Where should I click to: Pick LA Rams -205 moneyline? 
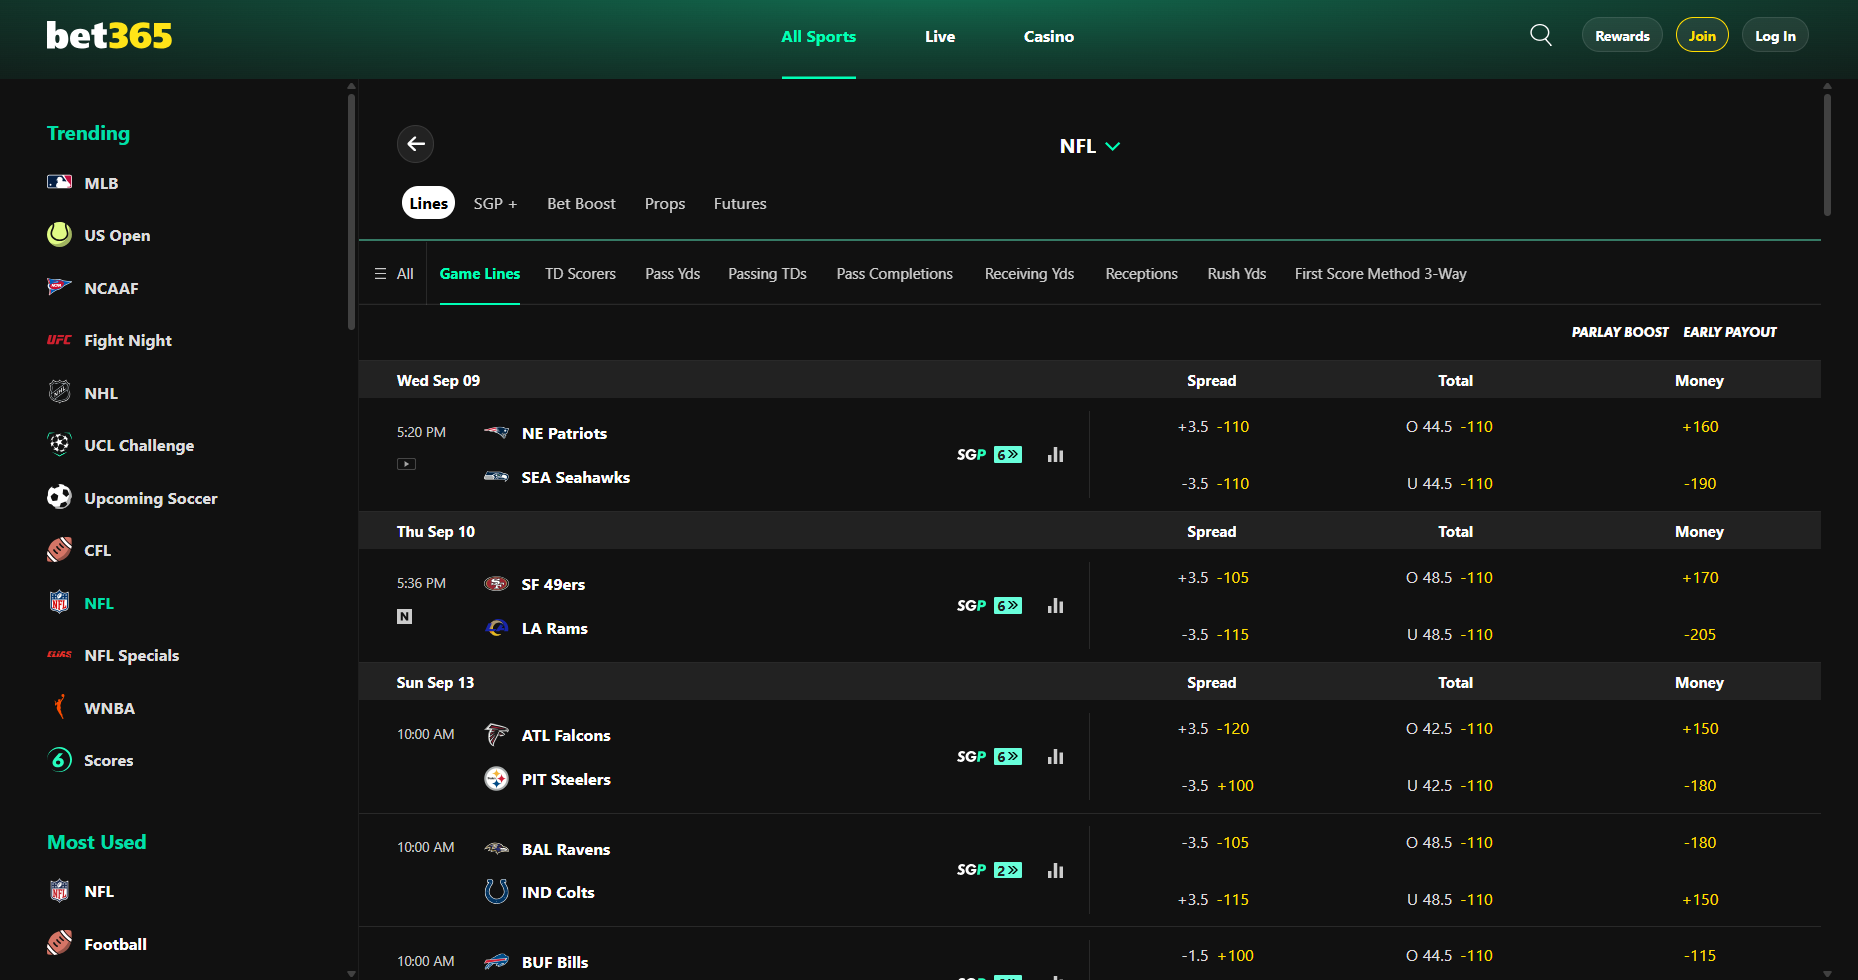1700,634
